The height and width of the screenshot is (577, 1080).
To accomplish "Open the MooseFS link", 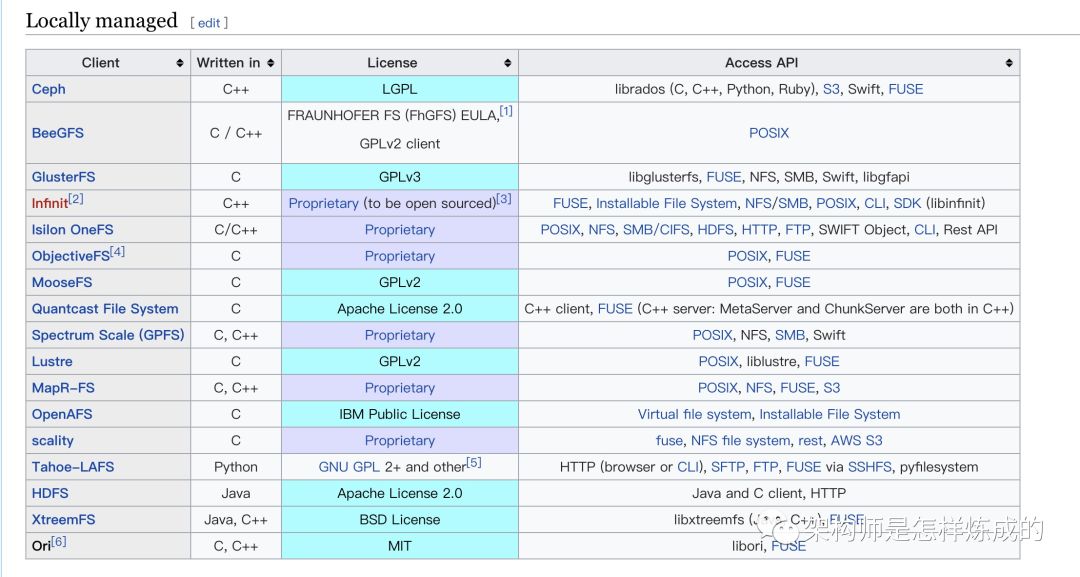I will click(x=61, y=282).
